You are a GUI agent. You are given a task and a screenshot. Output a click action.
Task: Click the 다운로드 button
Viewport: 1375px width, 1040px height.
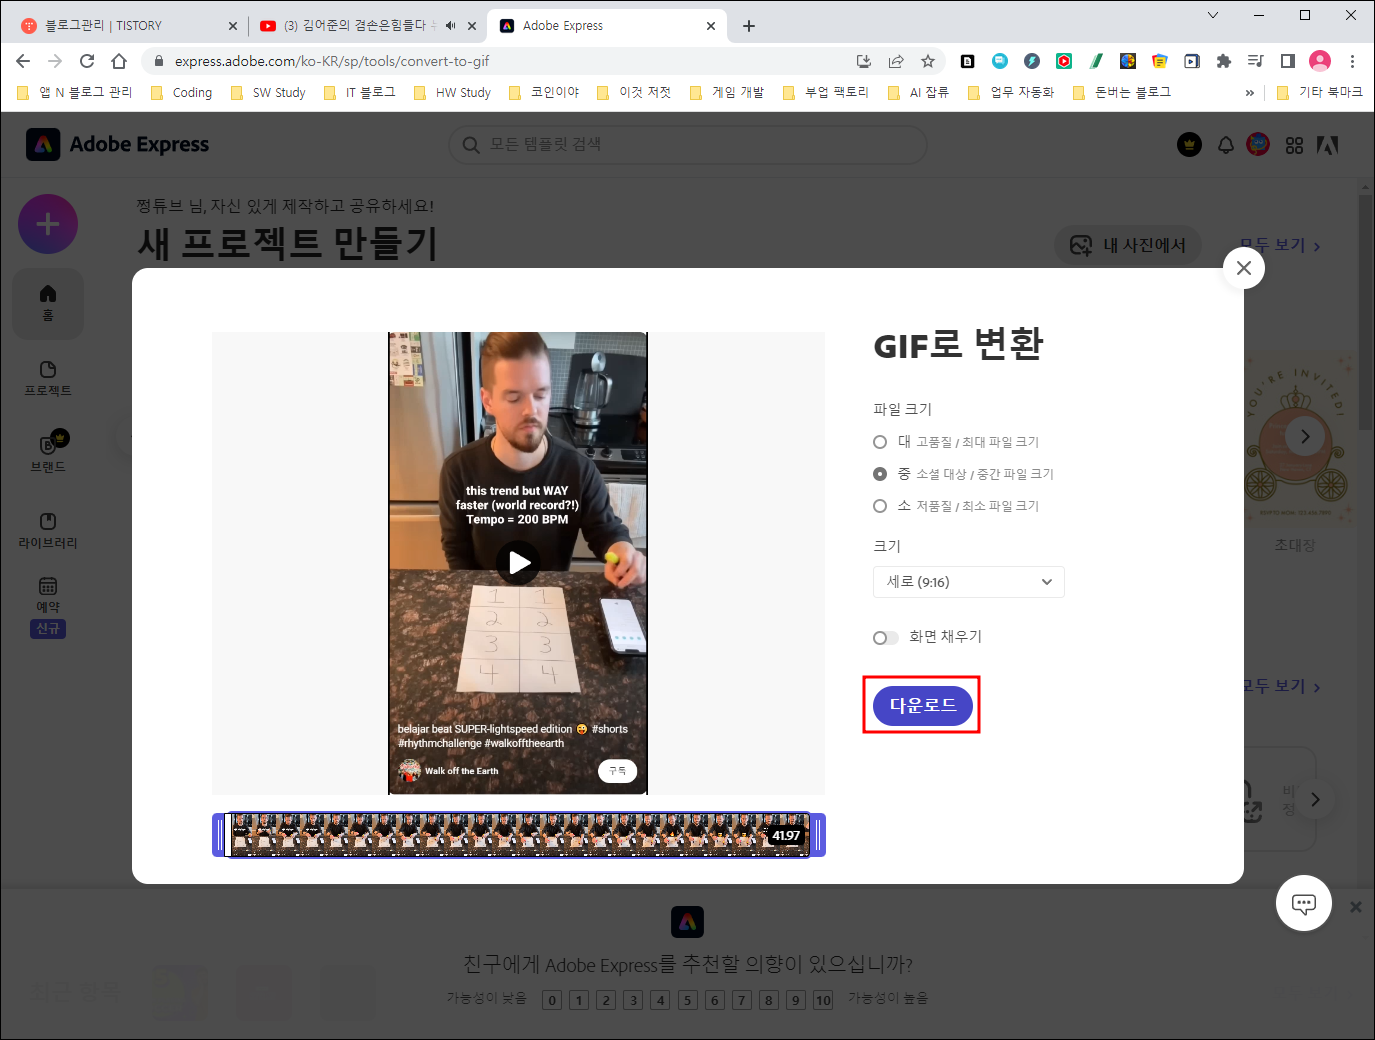922,706
